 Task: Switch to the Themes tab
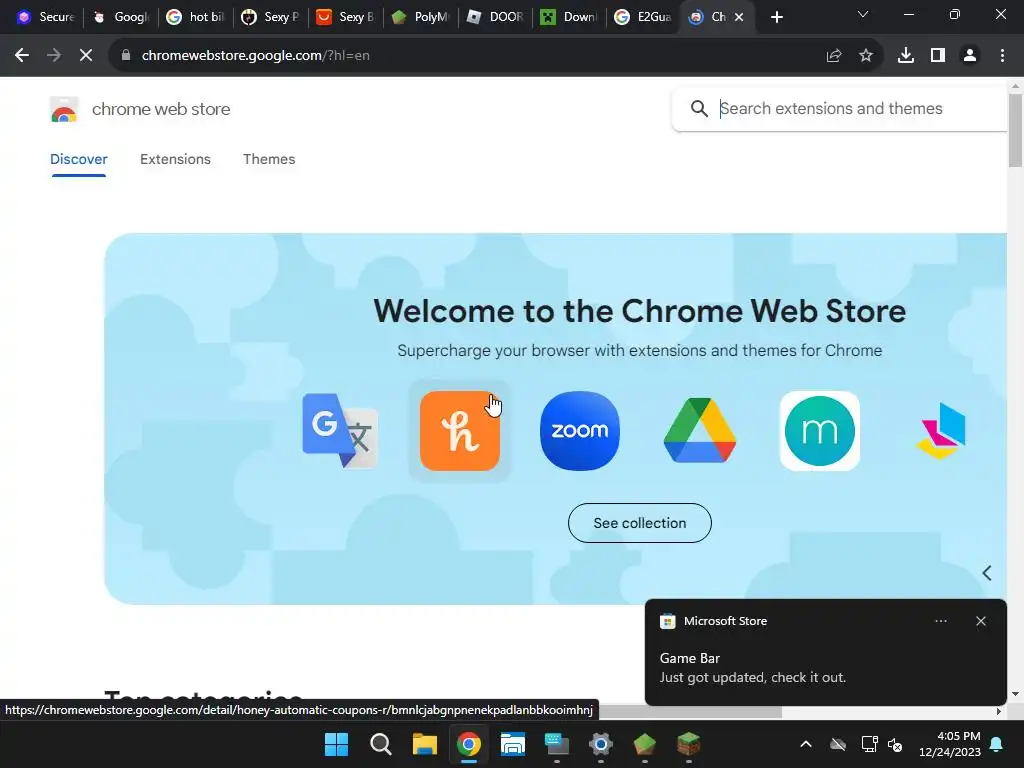click(x=269, y=159)
